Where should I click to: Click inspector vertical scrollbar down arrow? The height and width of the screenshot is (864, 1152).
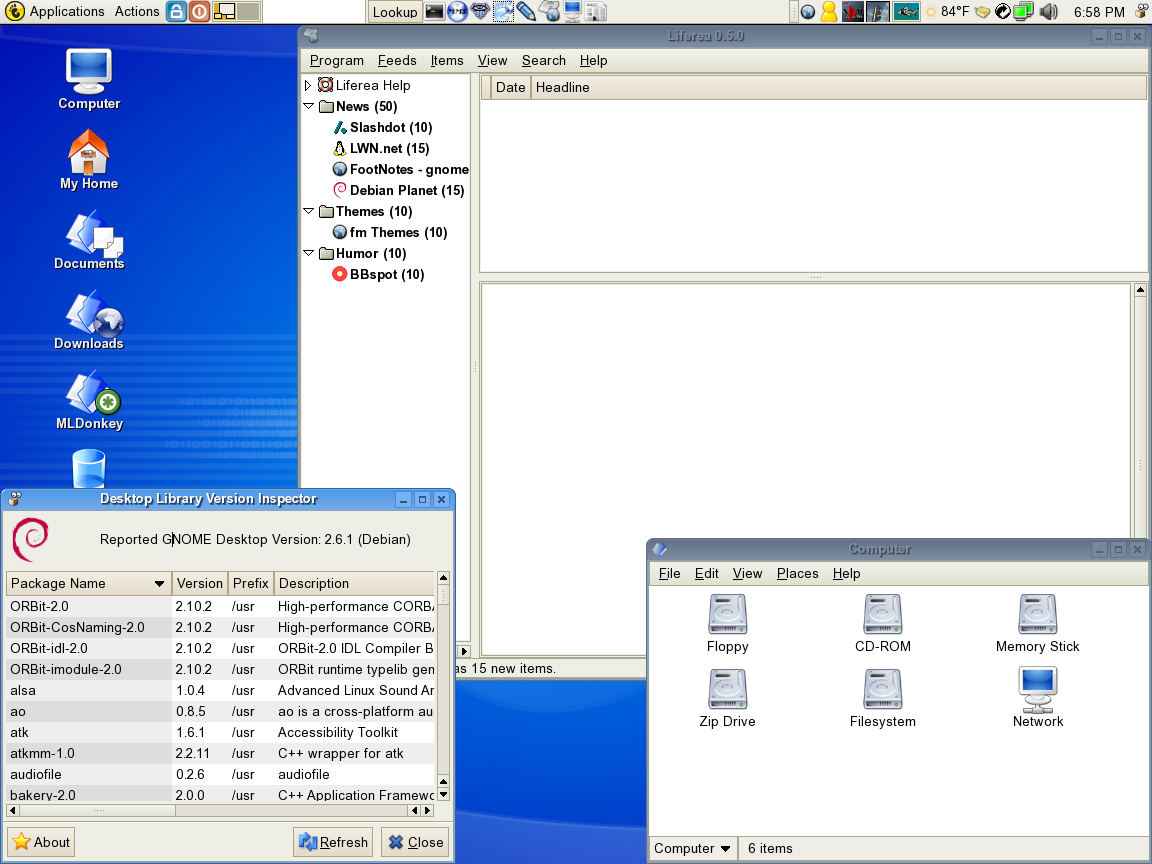pos(443,794)
